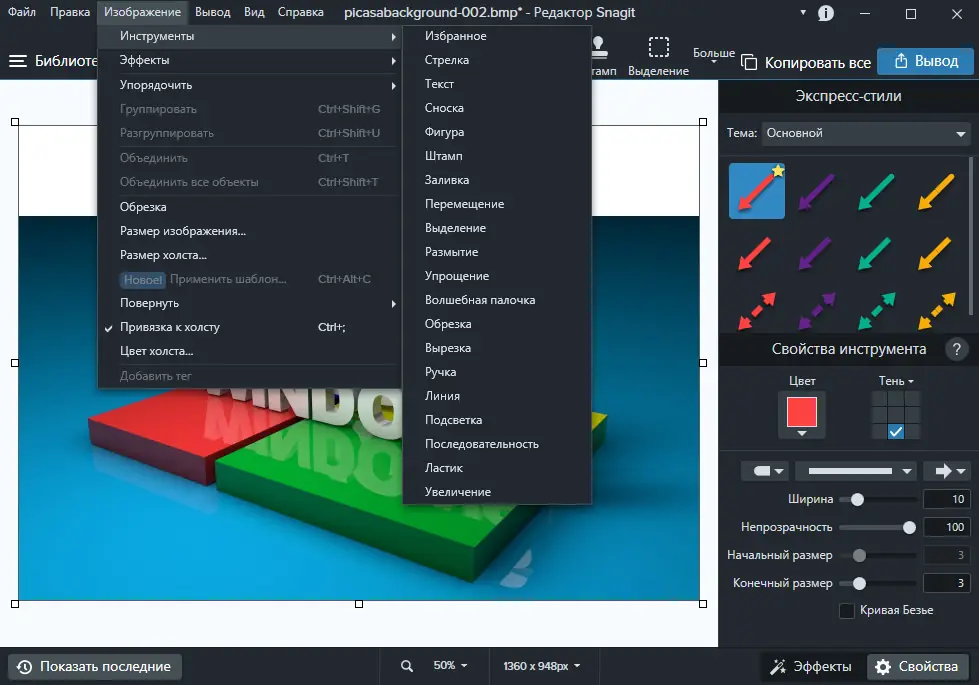
Task: Open the Правка menu
Action: (70, 12)
